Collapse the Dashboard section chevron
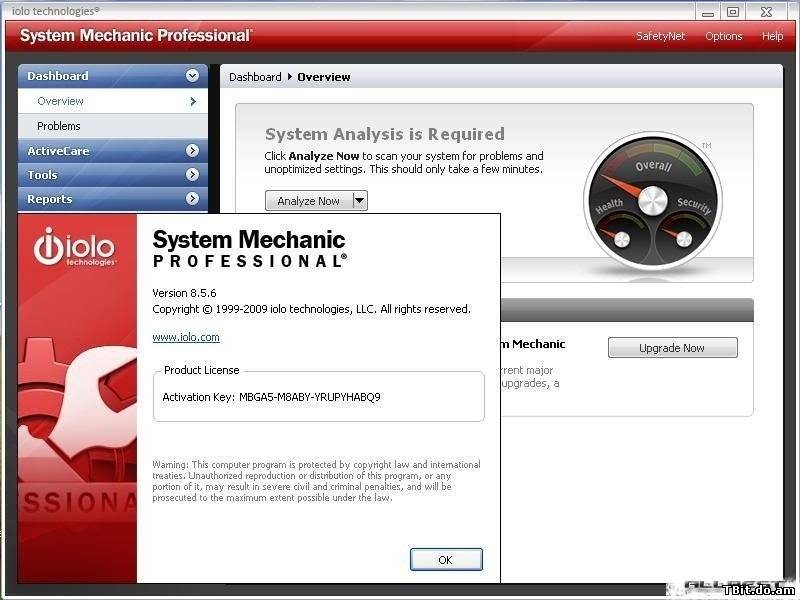This screenshot has width=800, height=600. point(192,76)
